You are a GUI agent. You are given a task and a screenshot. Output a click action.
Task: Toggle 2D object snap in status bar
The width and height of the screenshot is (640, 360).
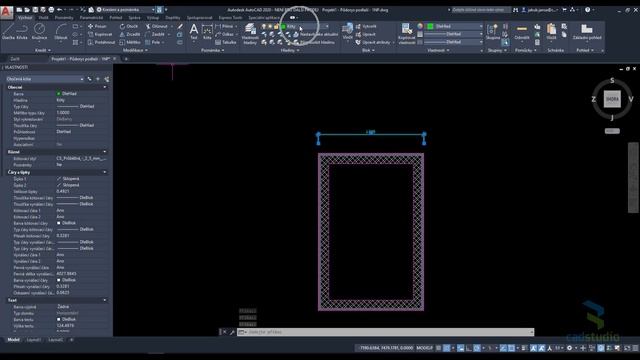click(x=511, y=348)
